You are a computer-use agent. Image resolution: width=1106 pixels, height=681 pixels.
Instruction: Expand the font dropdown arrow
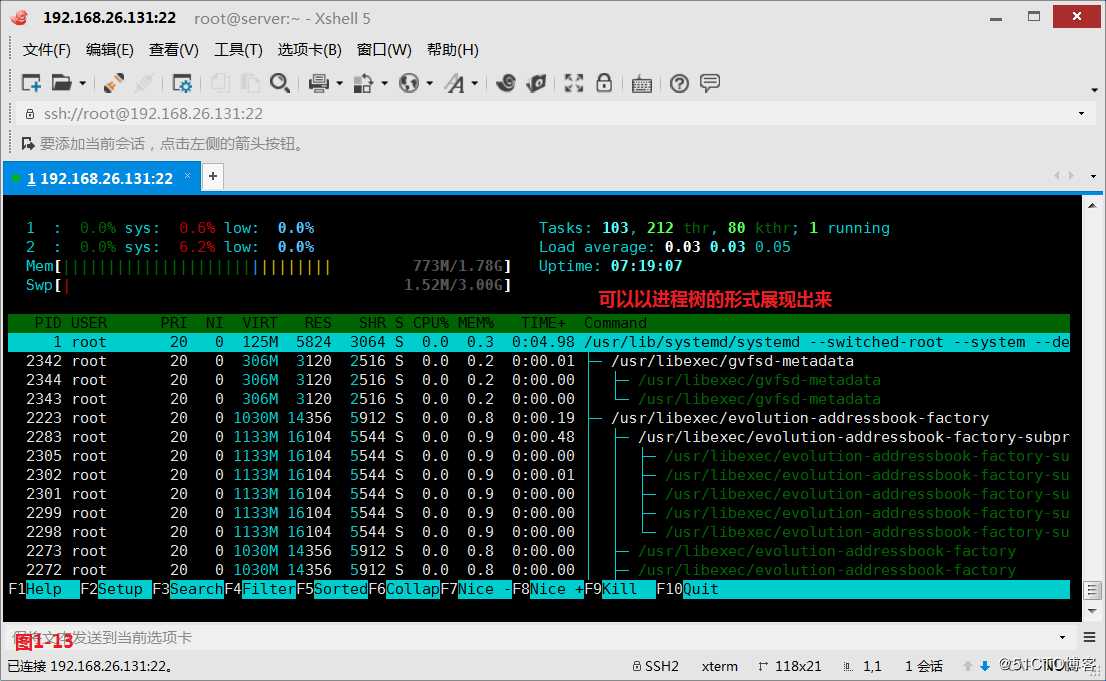(x=475, y=83)
